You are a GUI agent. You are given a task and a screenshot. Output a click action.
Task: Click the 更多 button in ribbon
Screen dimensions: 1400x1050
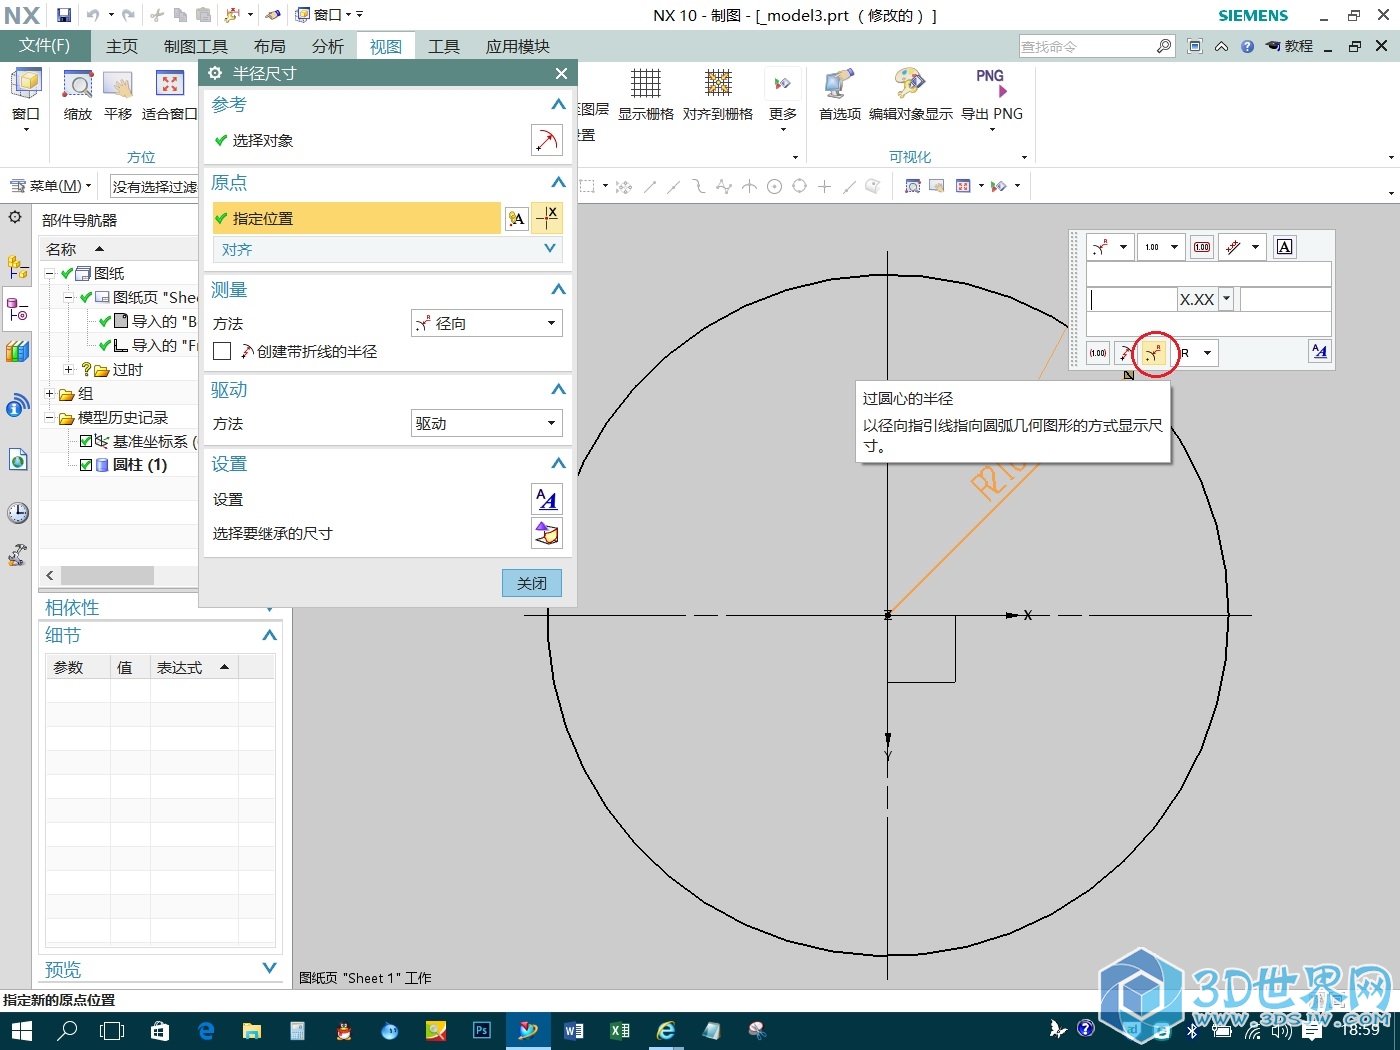click(x=783, y=98)
